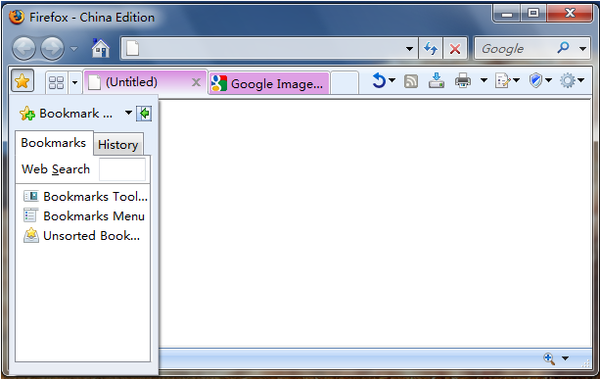Open the security shield icon
The width and height of the screenshot is (600, 379).
click(x=536, y=80)
